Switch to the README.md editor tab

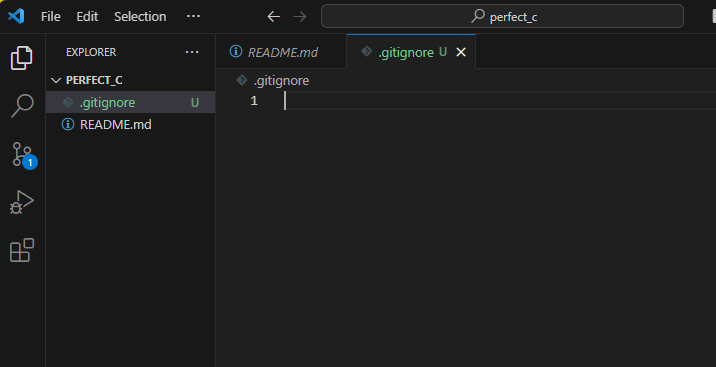pyautogui.click(x=281, y=52)
